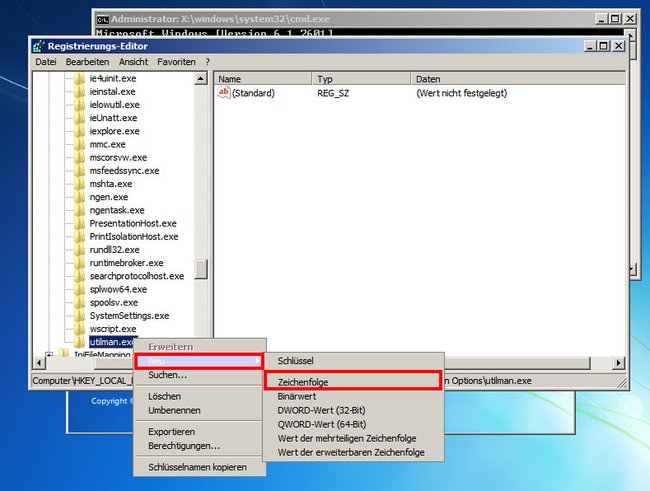Minimize the cmd.exe window
Image resolution: width=650 pixels, height=491 pixels.
coord(602,19)
